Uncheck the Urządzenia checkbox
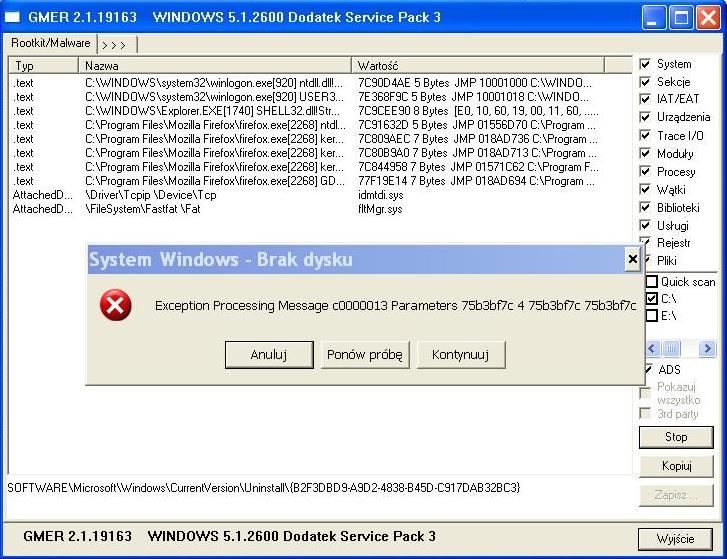727x559 pixels. tap(645, 117)
